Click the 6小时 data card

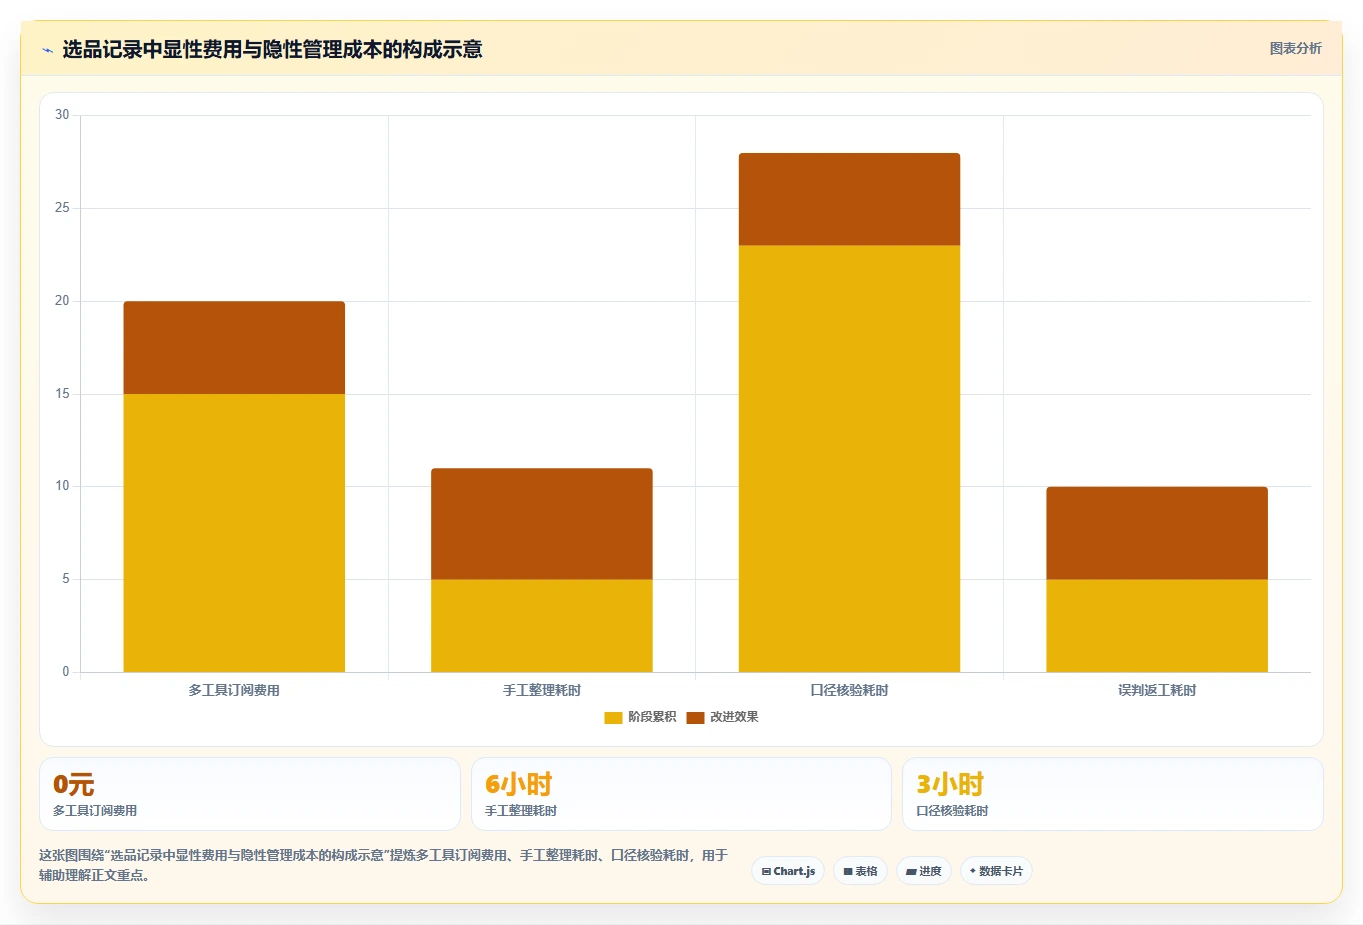tap(681, 794)
